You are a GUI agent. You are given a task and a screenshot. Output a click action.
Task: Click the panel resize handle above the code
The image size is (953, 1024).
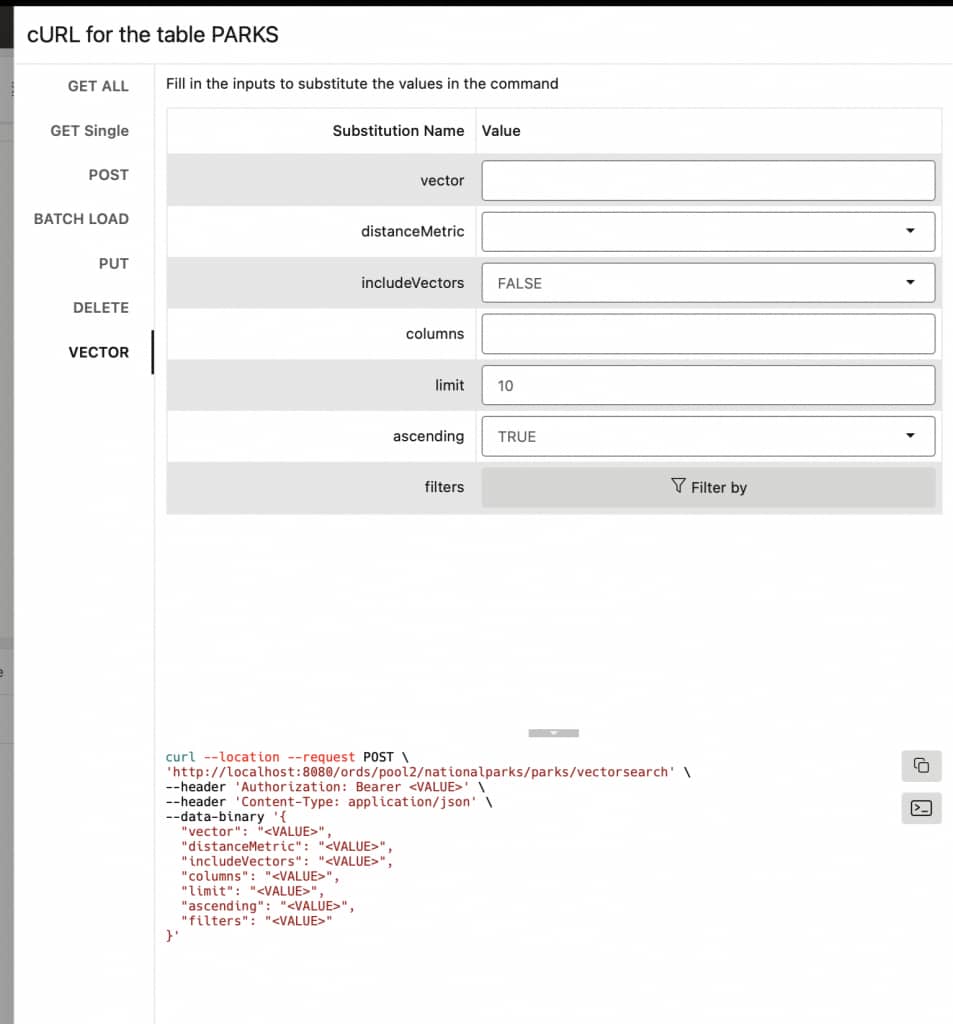(x=553, y=732)
